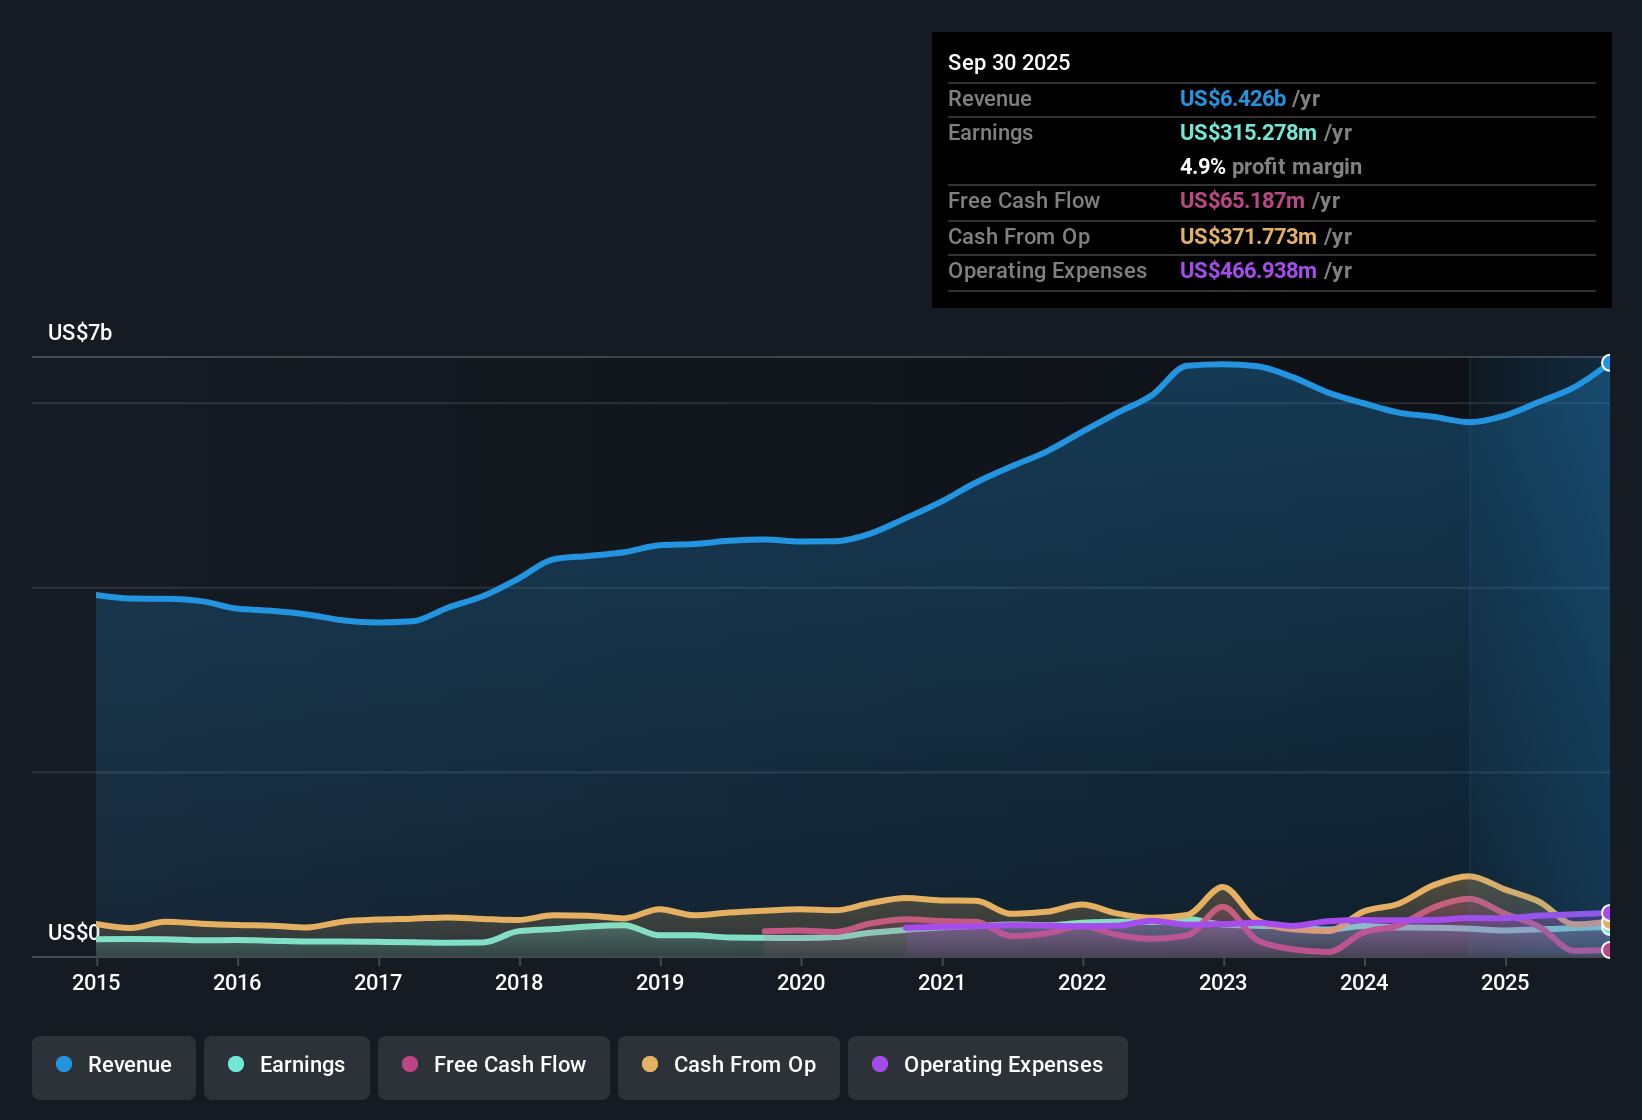The image size is (1642, 1120).
Task: Select the 2020 year label on axis
Action: pyautogui.click(x=800, y=983)
